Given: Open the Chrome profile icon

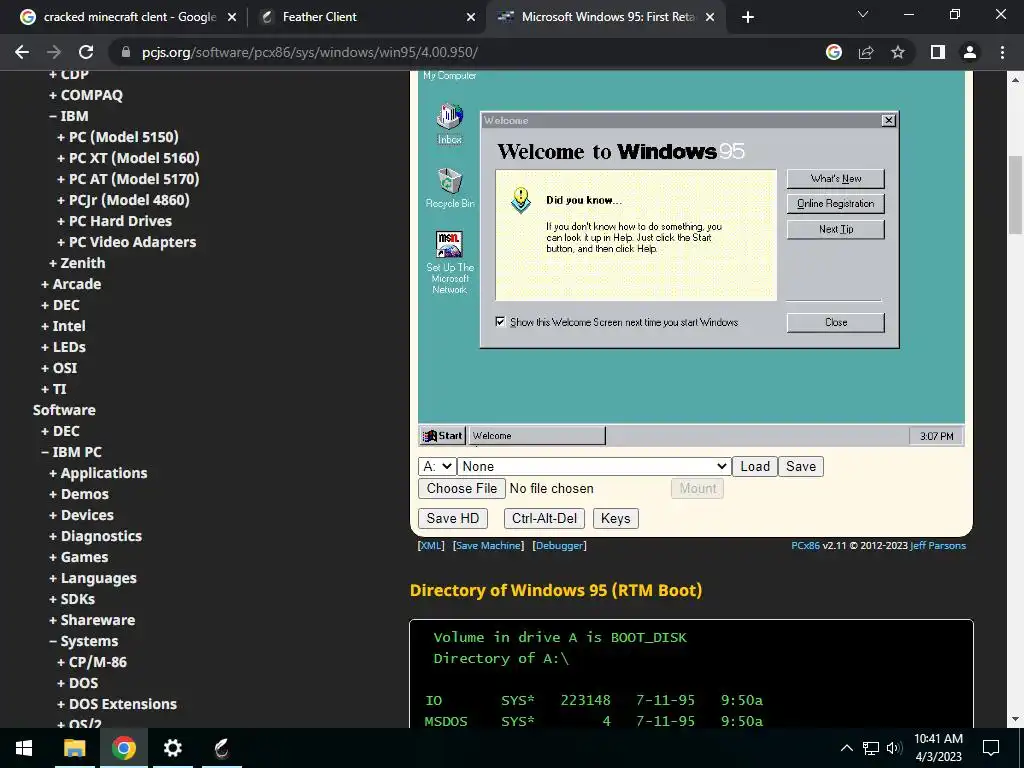Looking at the screenshot, I should click(970, 52).
